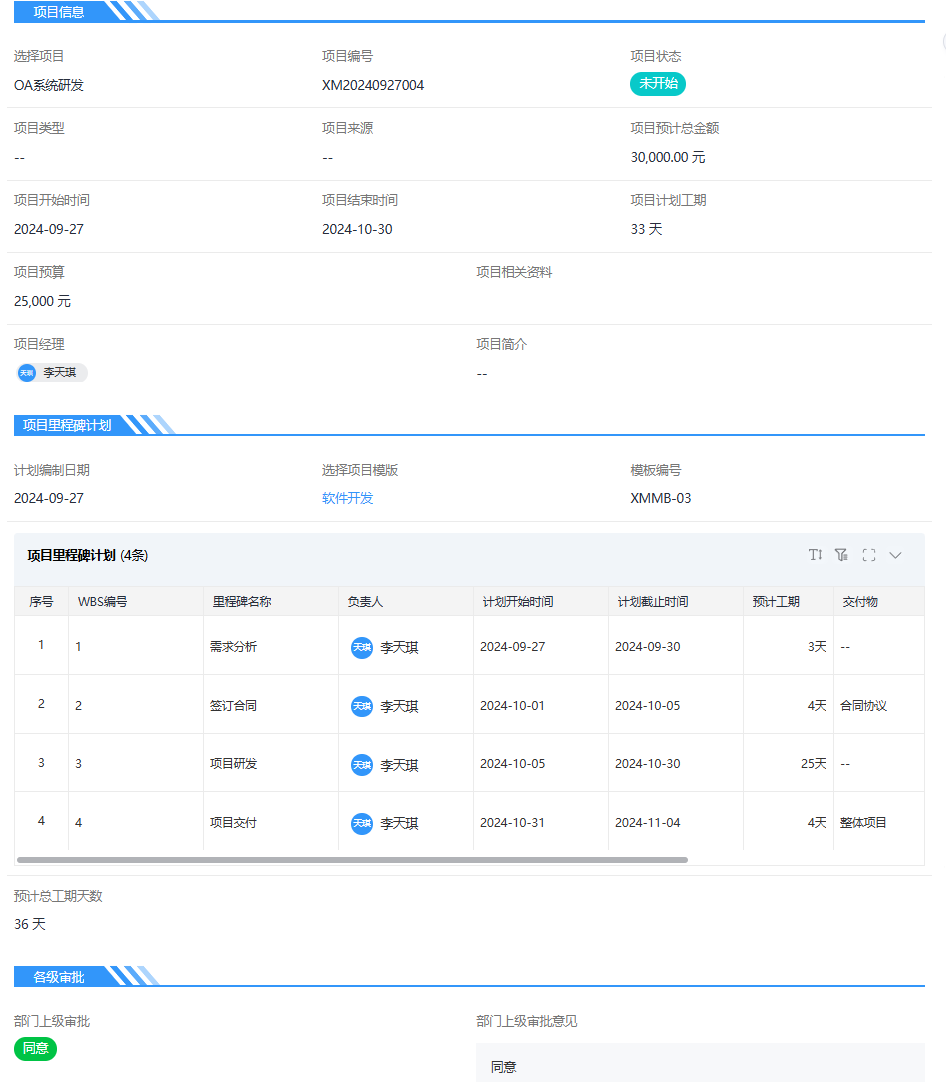Click 李天琪 avatar in 需求分析 row
The height and width of the screenshot is (1082, 946).
(x=361, y=648)
